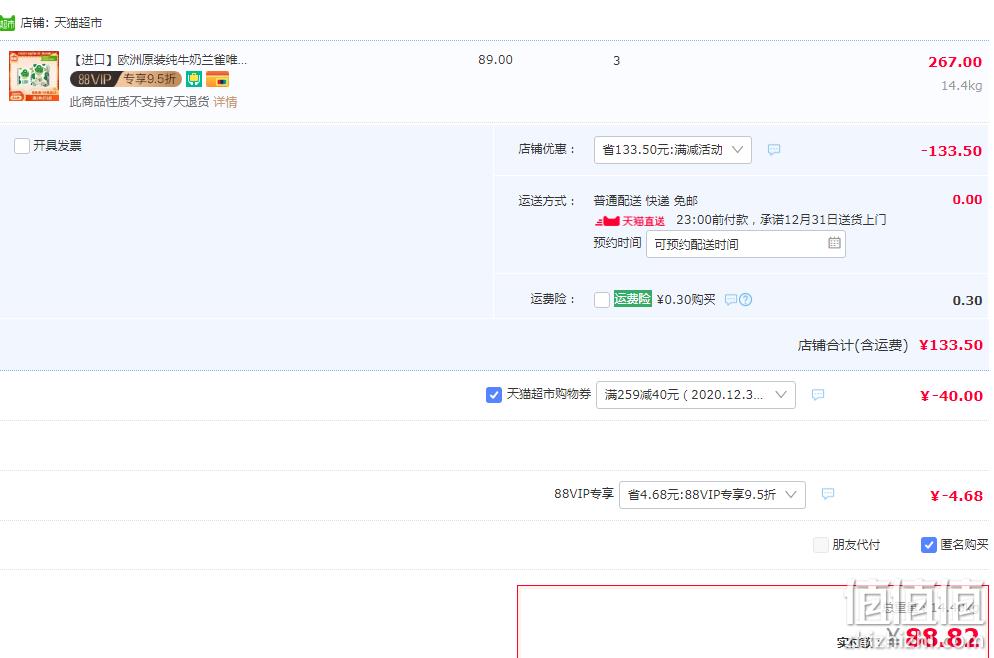Click the coupon discount amount ¥-40.00
The width and height of the screenshot is (994, 658).
(x=951, y=396)
